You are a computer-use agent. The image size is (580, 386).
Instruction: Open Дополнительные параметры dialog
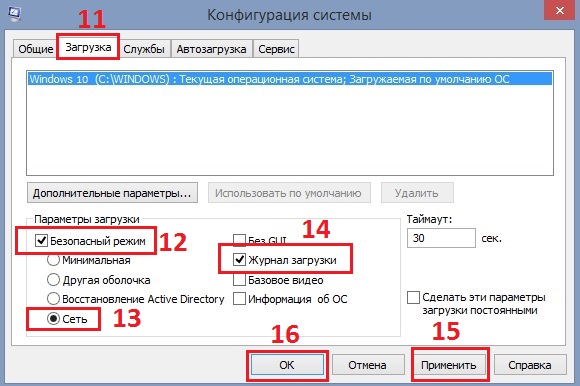(112, 193)
